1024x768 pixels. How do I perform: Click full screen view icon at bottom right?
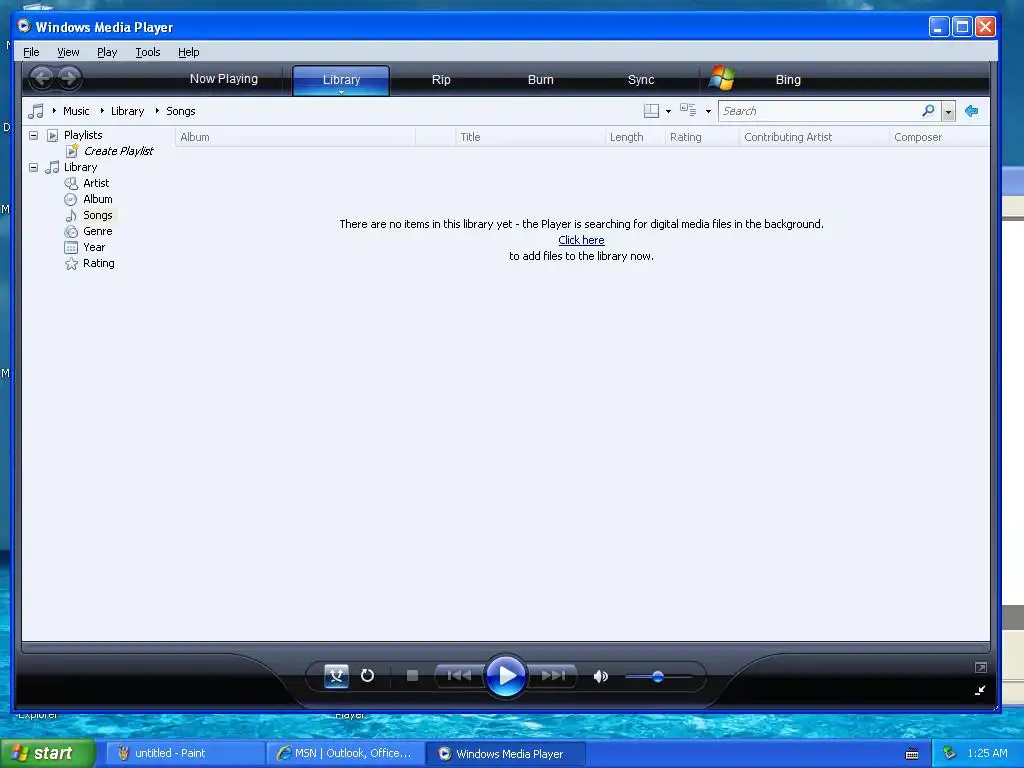980,667
